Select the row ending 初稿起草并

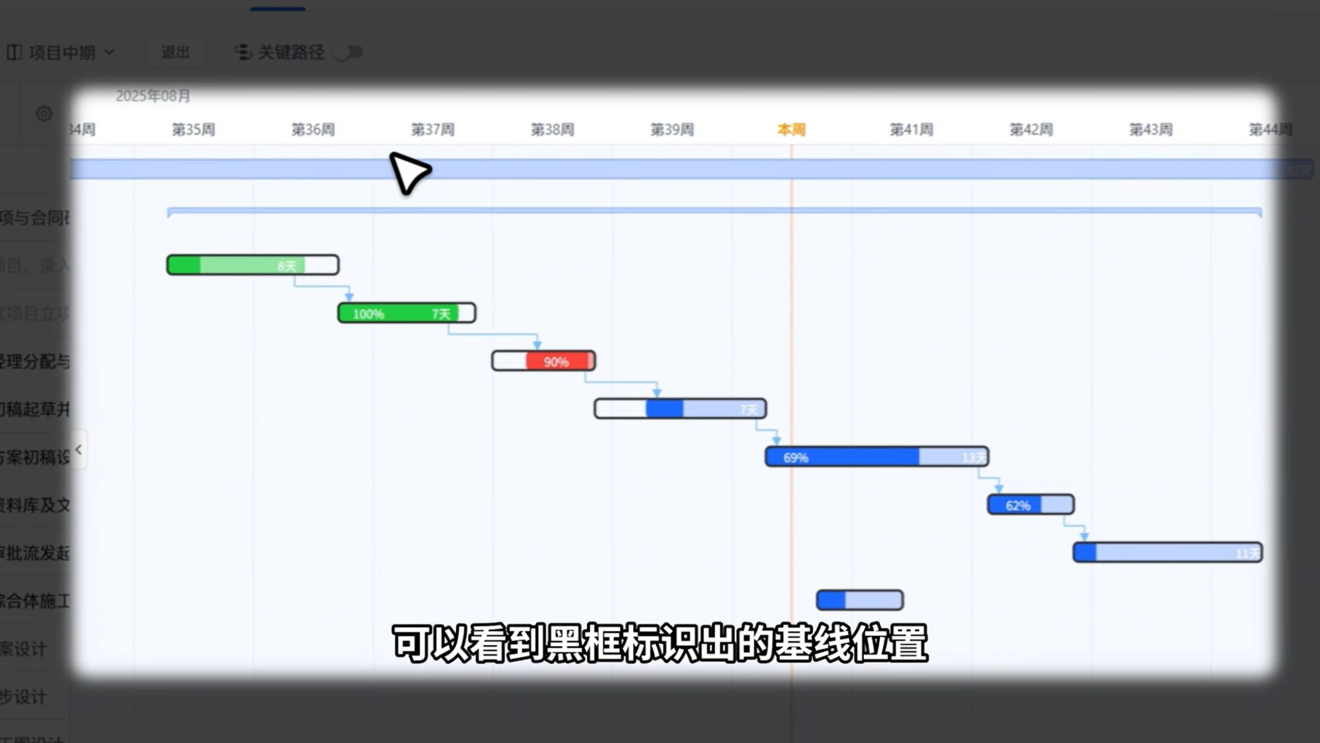35,409
